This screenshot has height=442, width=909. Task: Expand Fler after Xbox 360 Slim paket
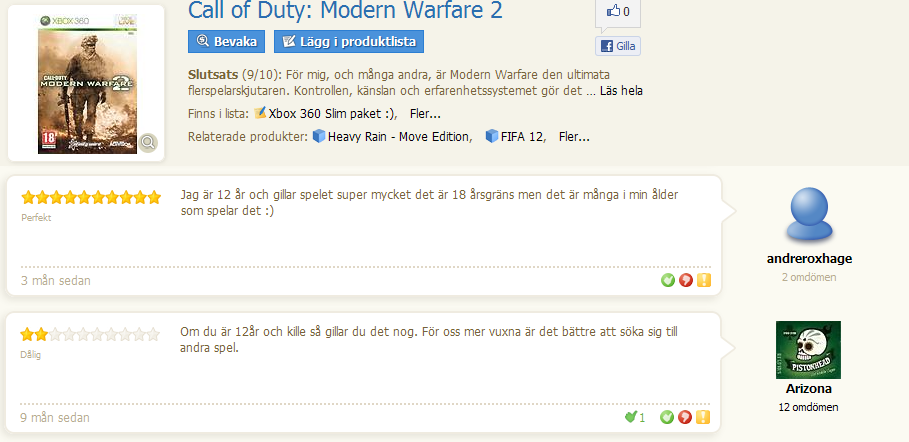click(x=425, y=114)
